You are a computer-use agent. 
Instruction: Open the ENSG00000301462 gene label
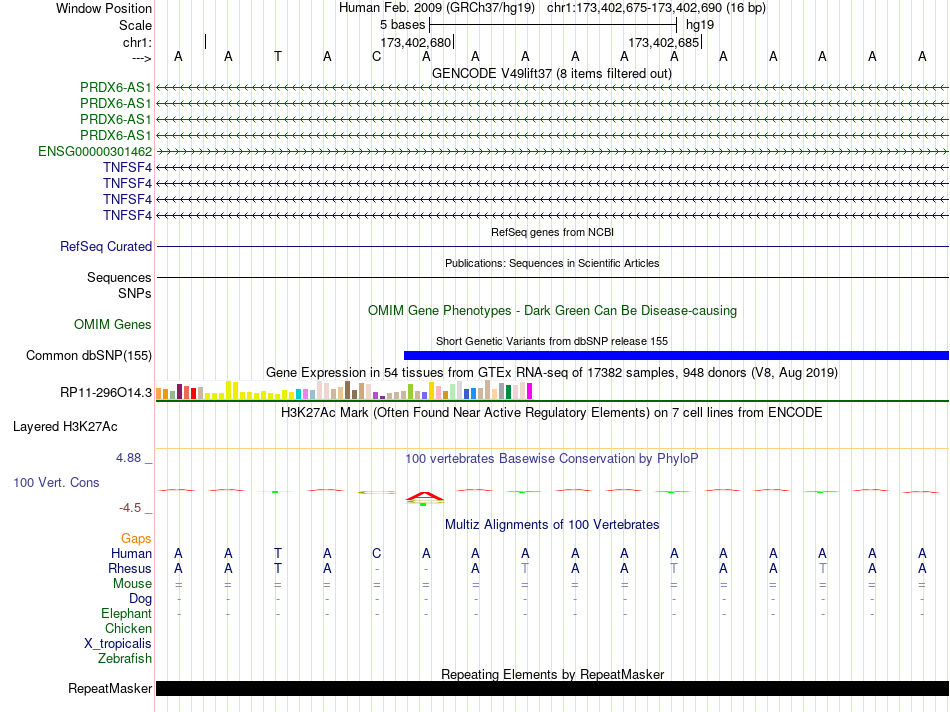95,151
